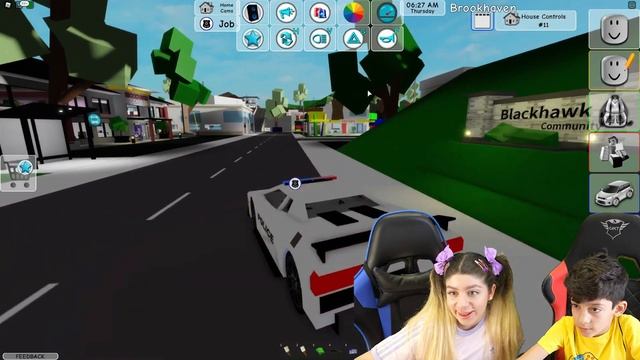Click the speedometer vehicle speed icon
This screenshot has width=640, height=360.
pyautogui.click(x=387, y=13)
